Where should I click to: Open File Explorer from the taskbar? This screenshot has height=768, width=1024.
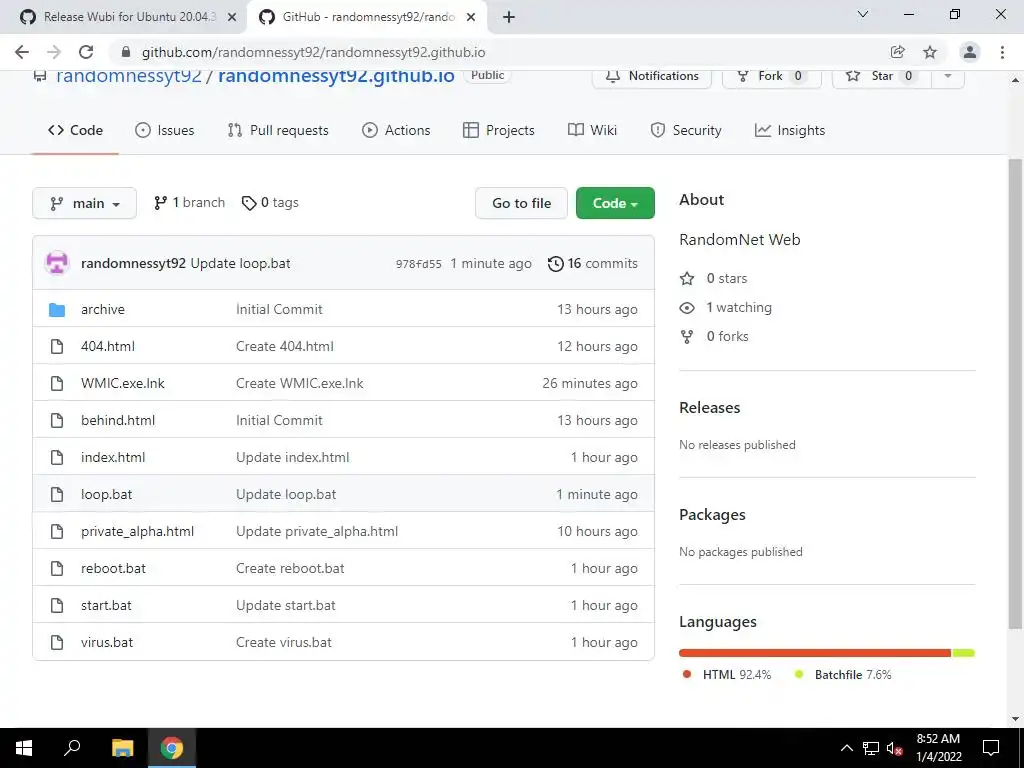[122, 748]
